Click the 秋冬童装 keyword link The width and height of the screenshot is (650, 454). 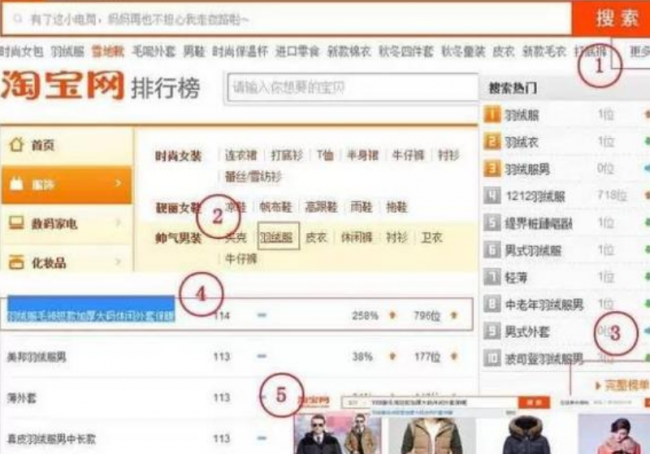(x=463, y=52)
